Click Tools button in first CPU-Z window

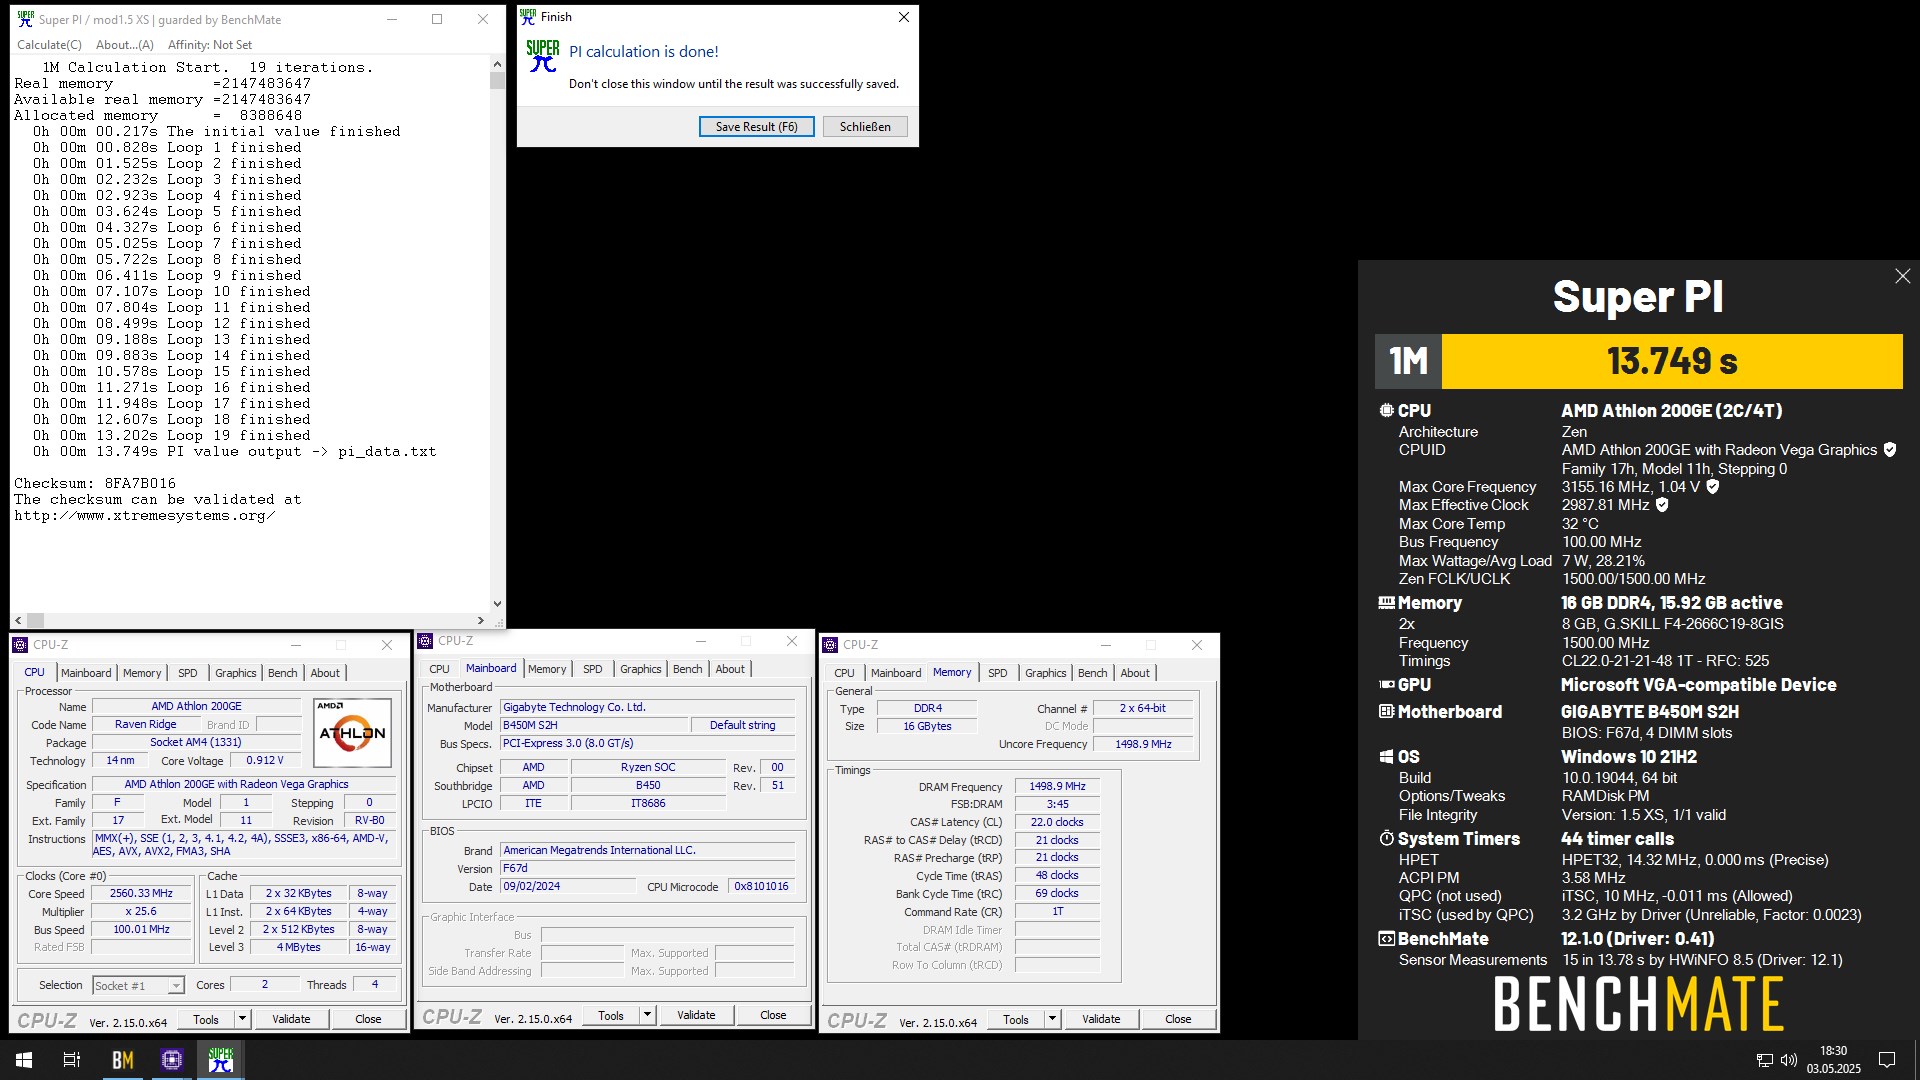point(206,1019)
